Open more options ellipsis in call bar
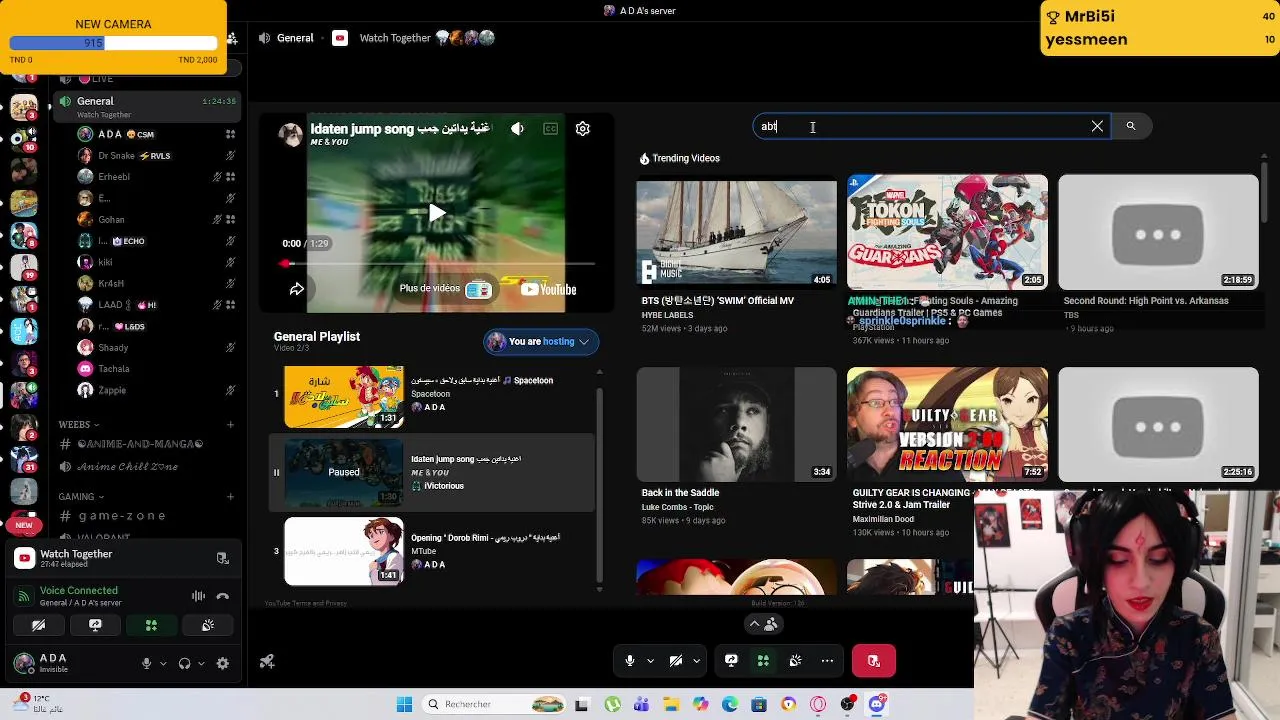The width and height of the screenshot is (1280, 720). (827, 661)
